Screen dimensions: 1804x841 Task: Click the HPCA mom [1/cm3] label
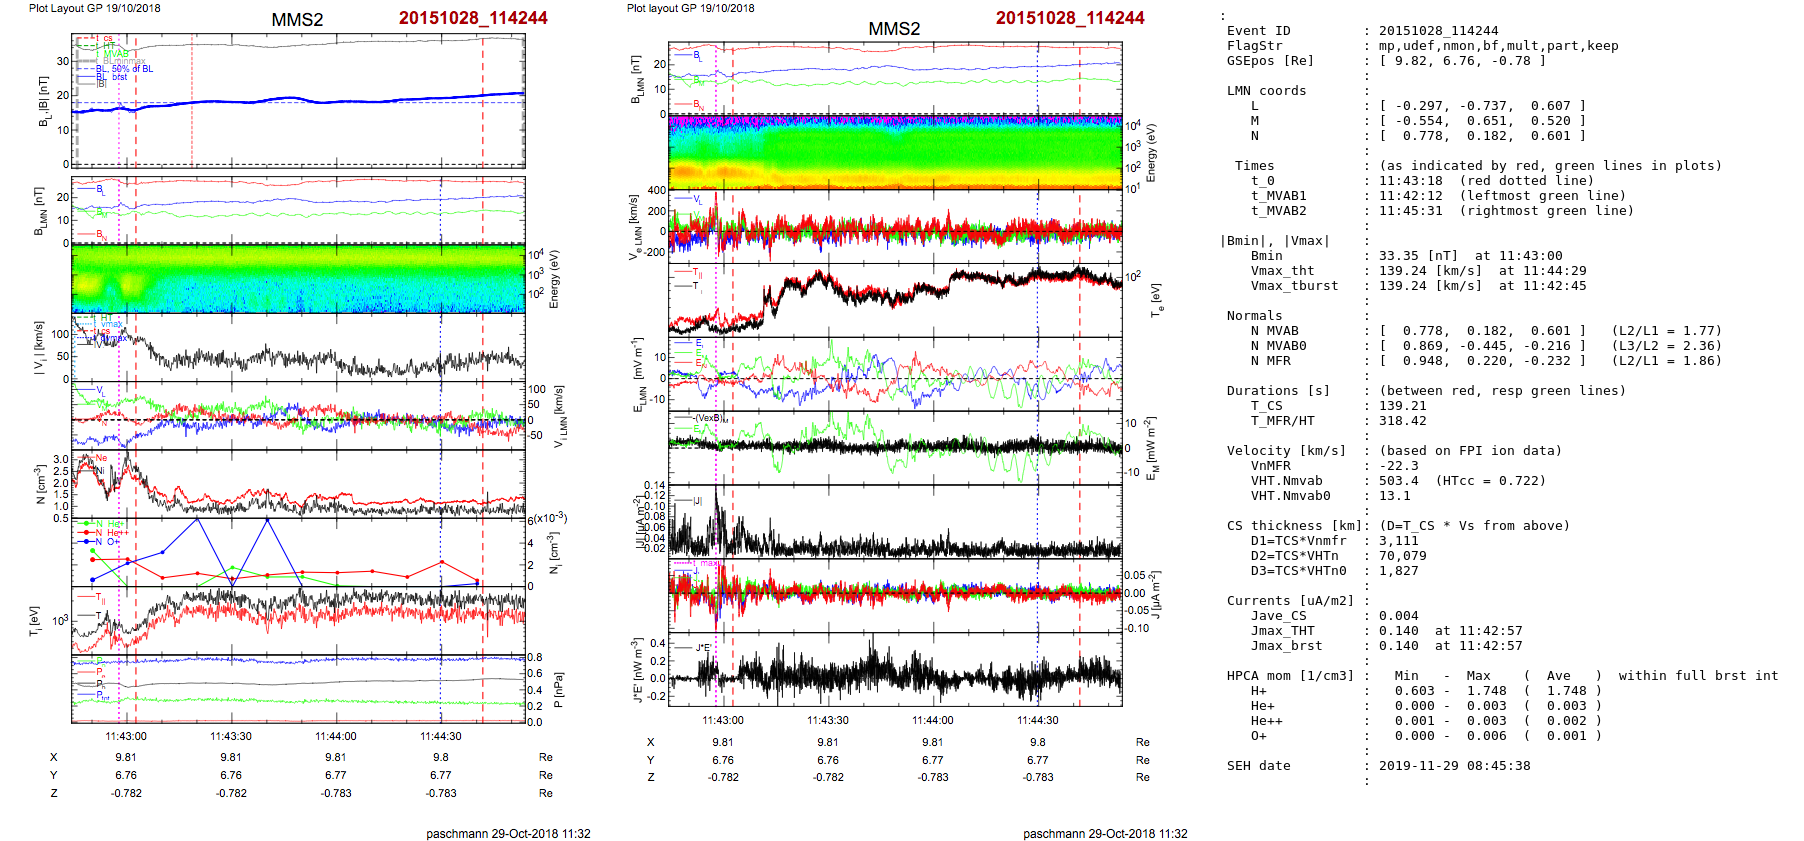pos(1290,676)
